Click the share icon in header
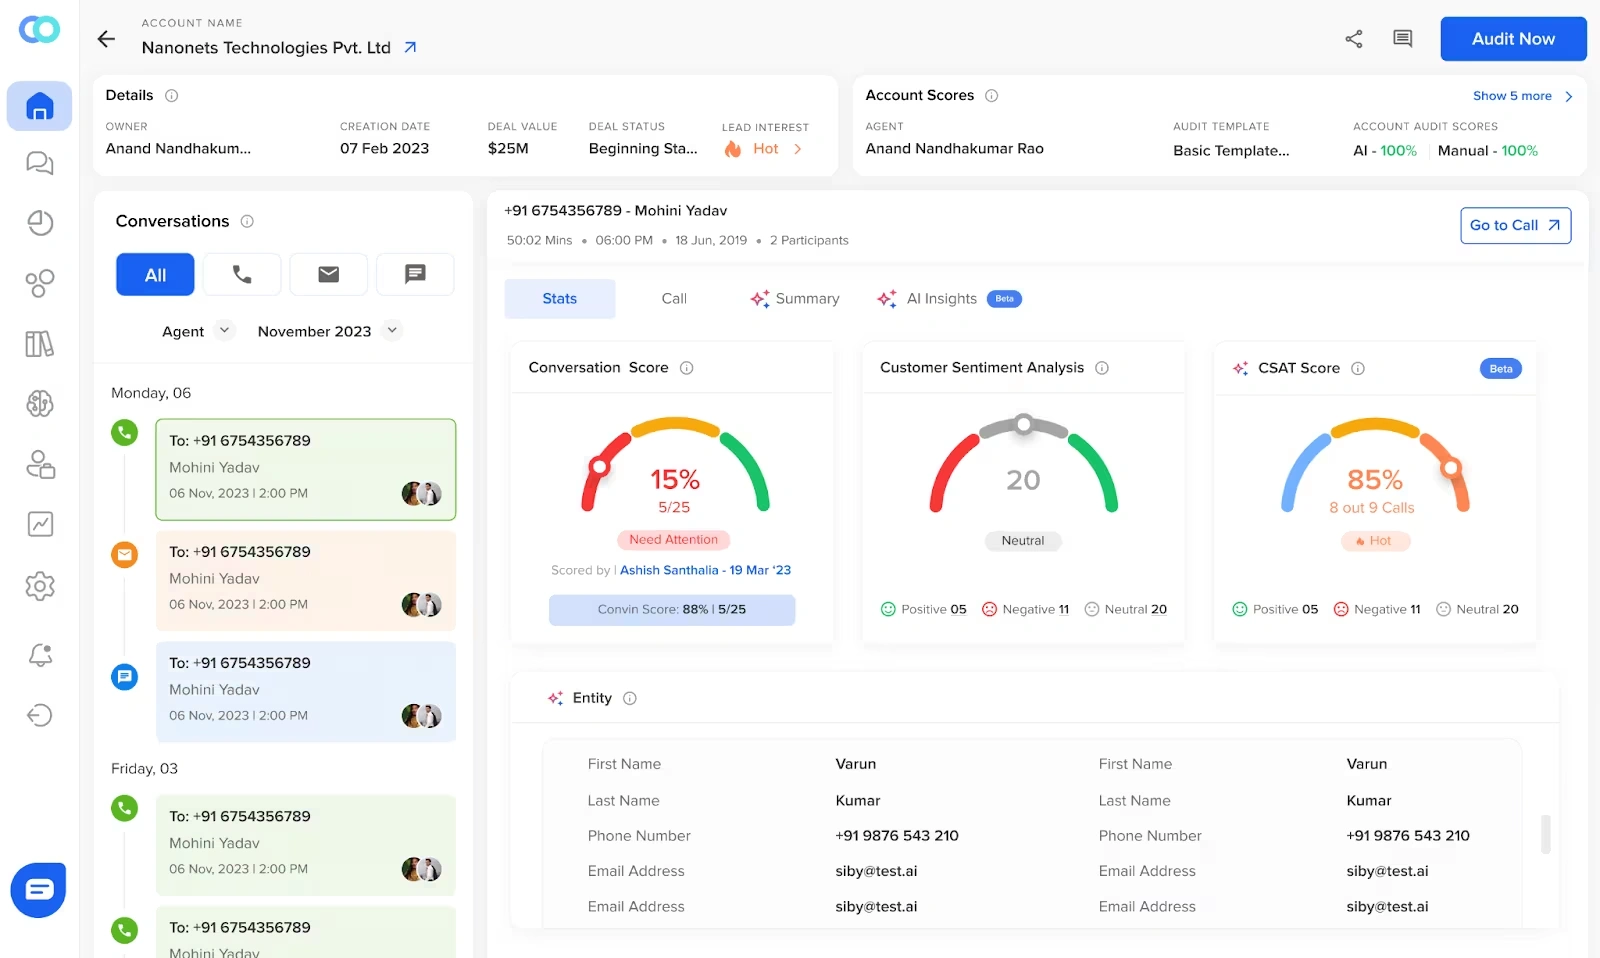The image size is (1600, 958). [x=1354, y=39]
